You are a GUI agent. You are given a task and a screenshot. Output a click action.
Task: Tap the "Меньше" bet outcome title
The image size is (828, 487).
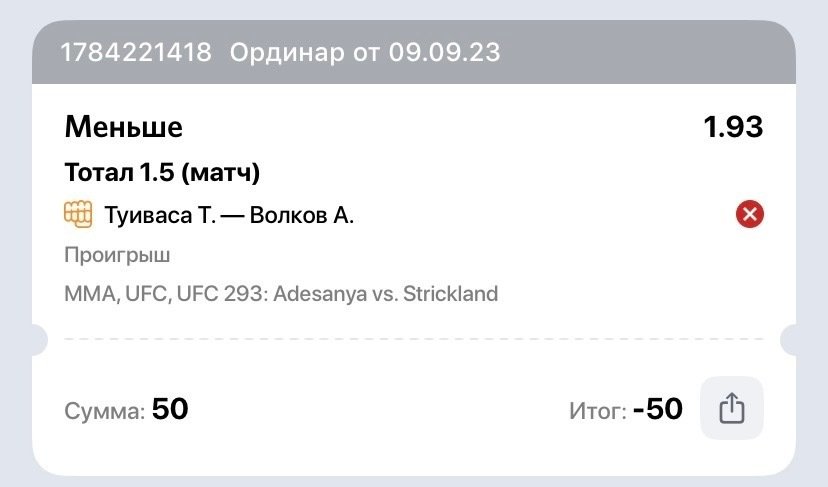click(x=124, y=127)
